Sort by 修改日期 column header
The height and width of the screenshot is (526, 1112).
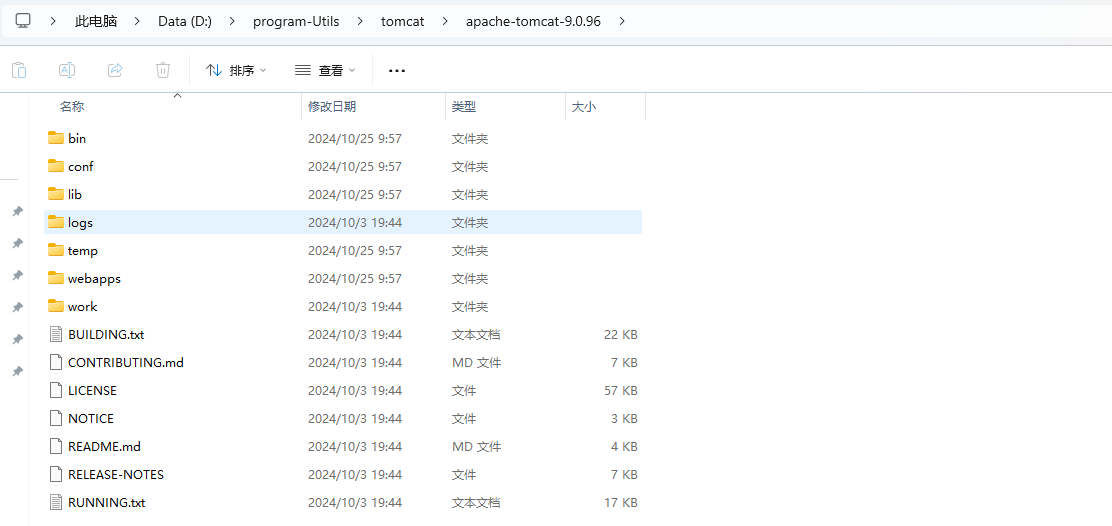[x=332, y=106]
